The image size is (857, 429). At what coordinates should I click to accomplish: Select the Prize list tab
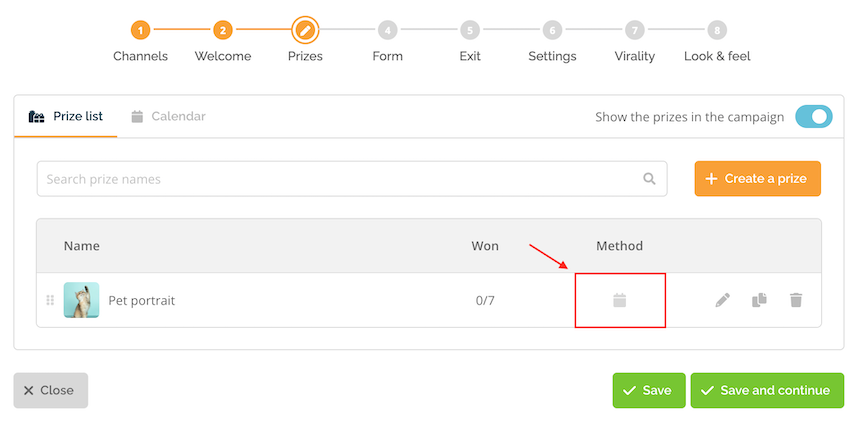click(x=66, y=116)
